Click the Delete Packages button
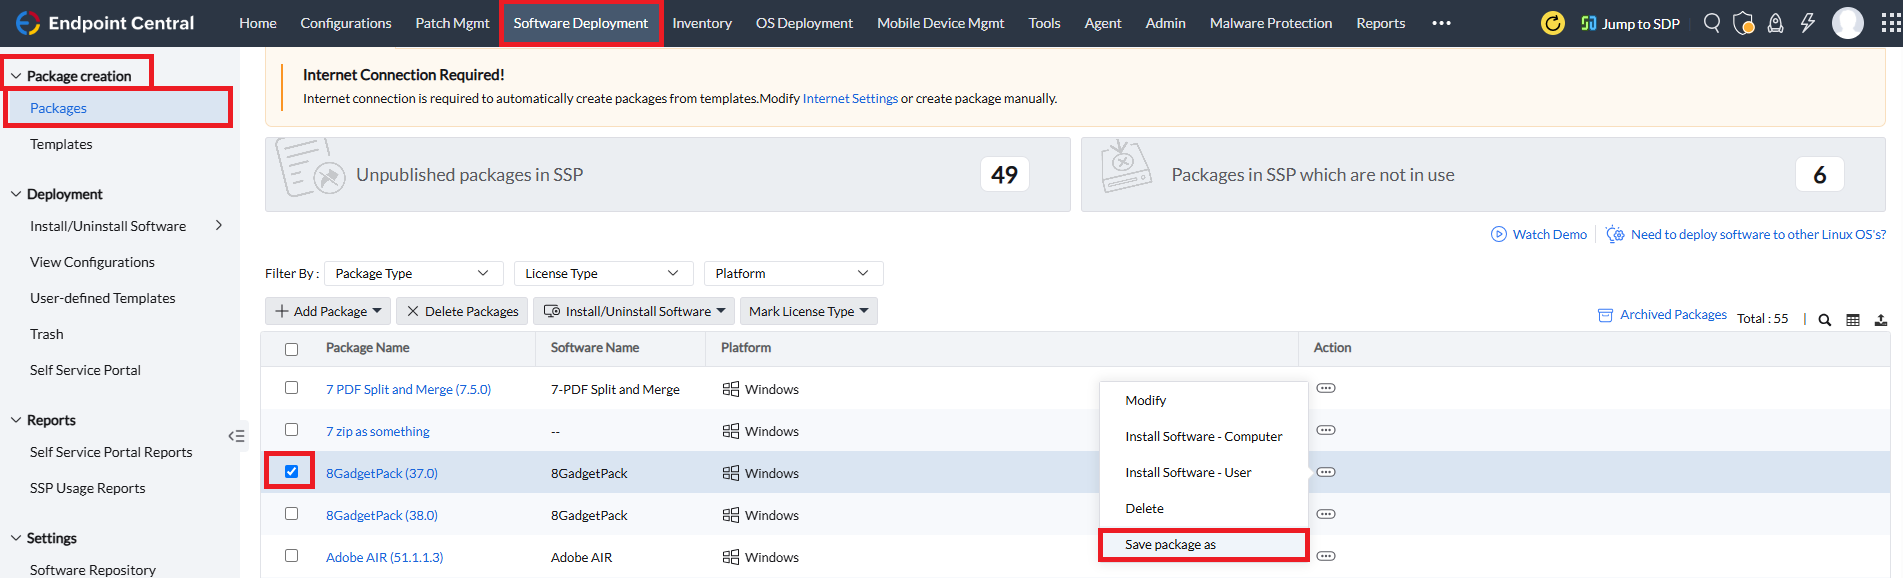Image resolution: width=1903 pixels, height=578 pixels. [462, 311]
